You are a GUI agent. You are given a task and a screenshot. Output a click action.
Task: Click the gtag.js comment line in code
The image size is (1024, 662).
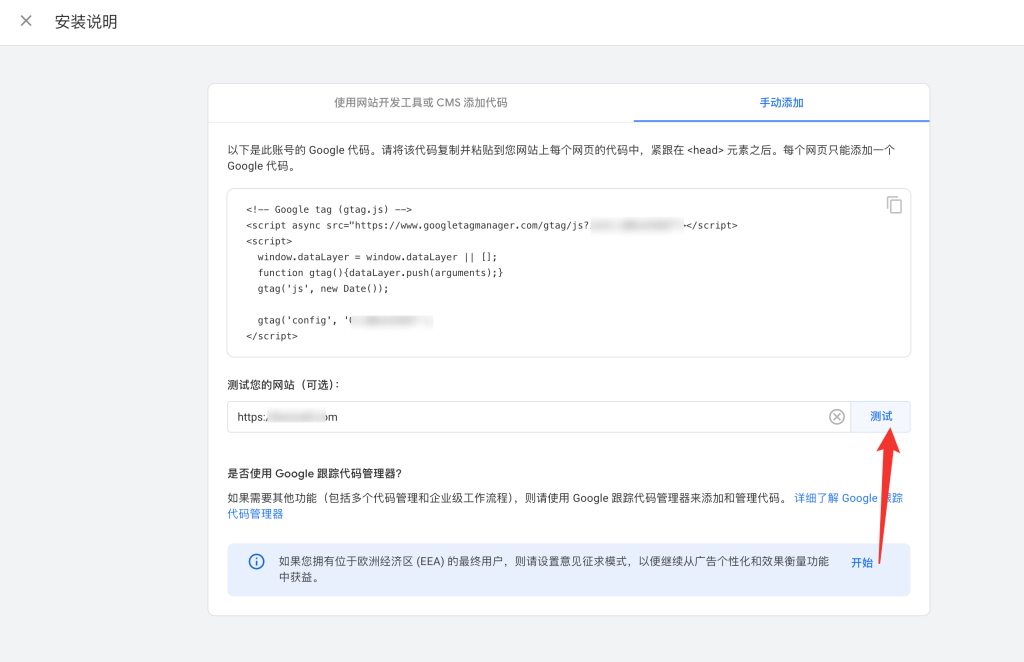click(x=328, y=210)
